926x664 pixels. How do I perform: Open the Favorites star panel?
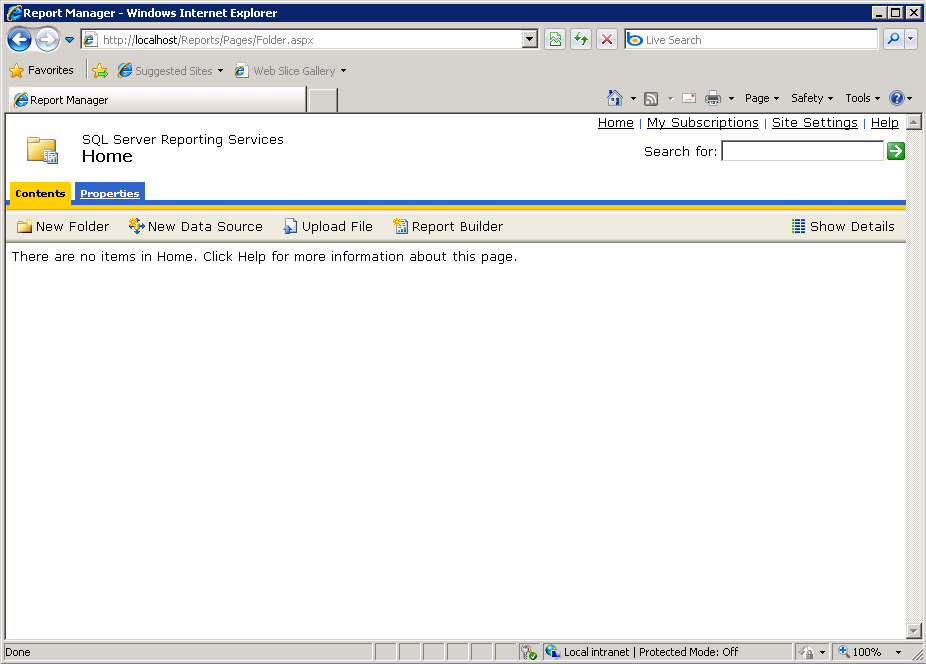pos(42,71)
